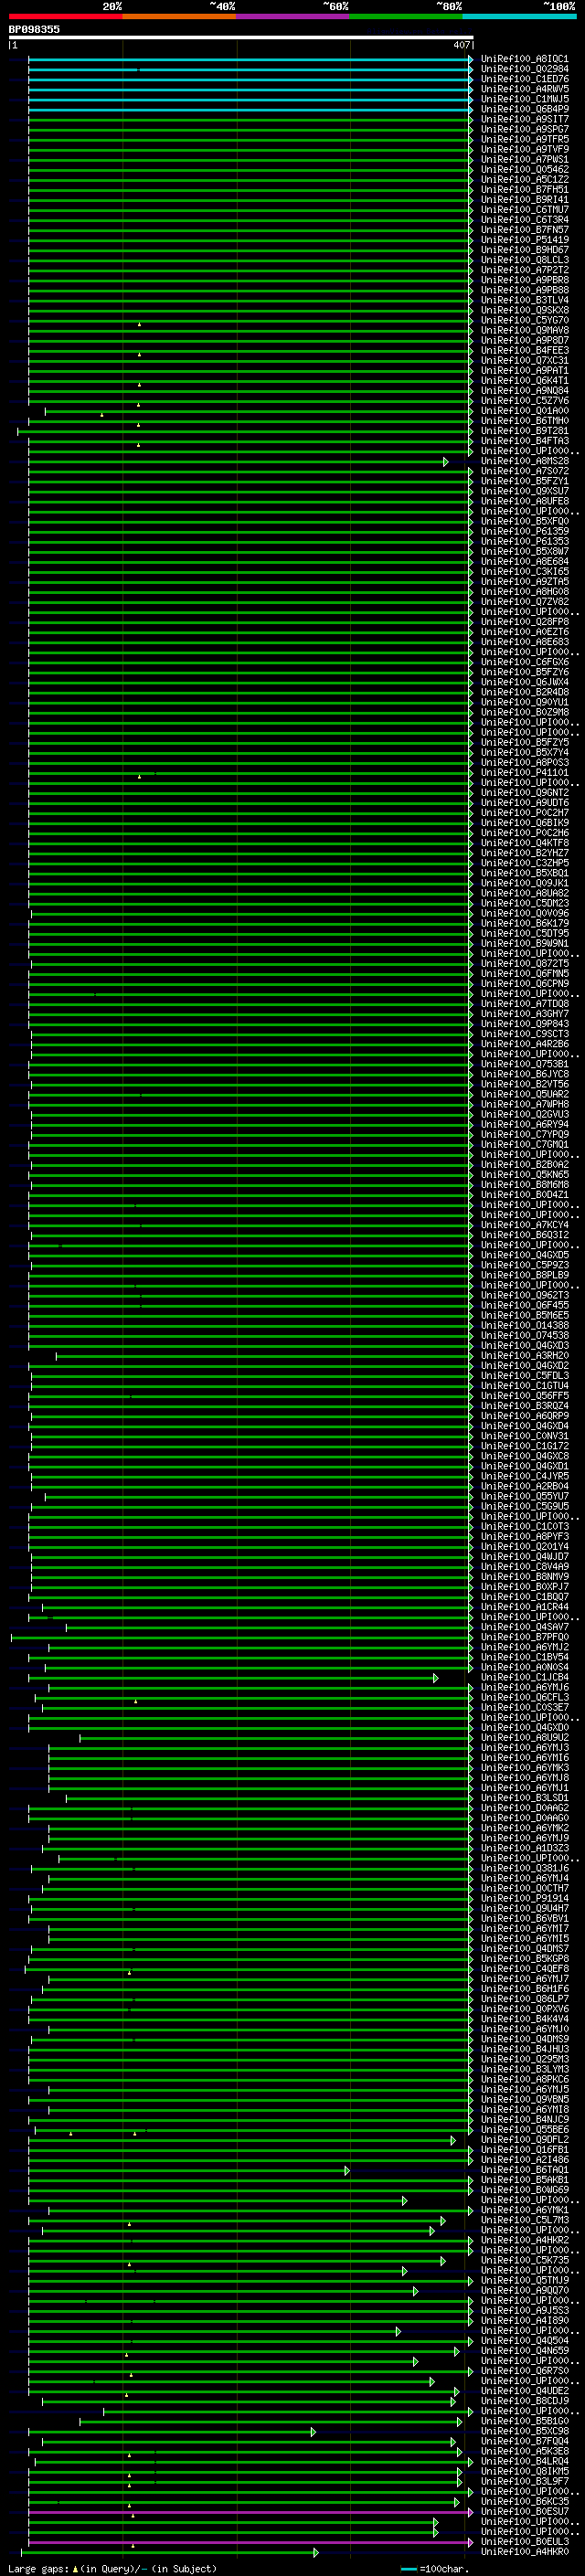Click the UniRef100_B4FTA3 label
The image size is (585, 2576).
pyautogui.click(x=524, y=441)
